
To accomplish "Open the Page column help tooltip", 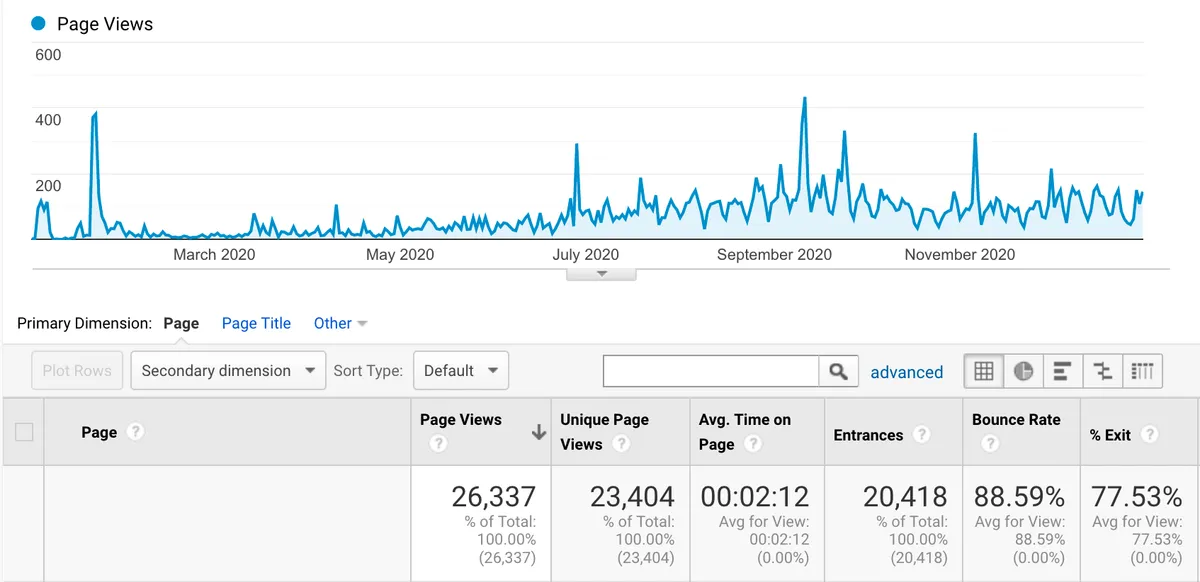I will [134, 432].
